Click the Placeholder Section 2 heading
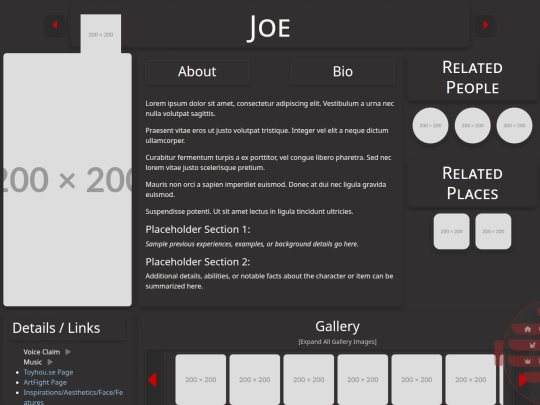The width and height of the screenshot is (540, 405). point(198,262)
